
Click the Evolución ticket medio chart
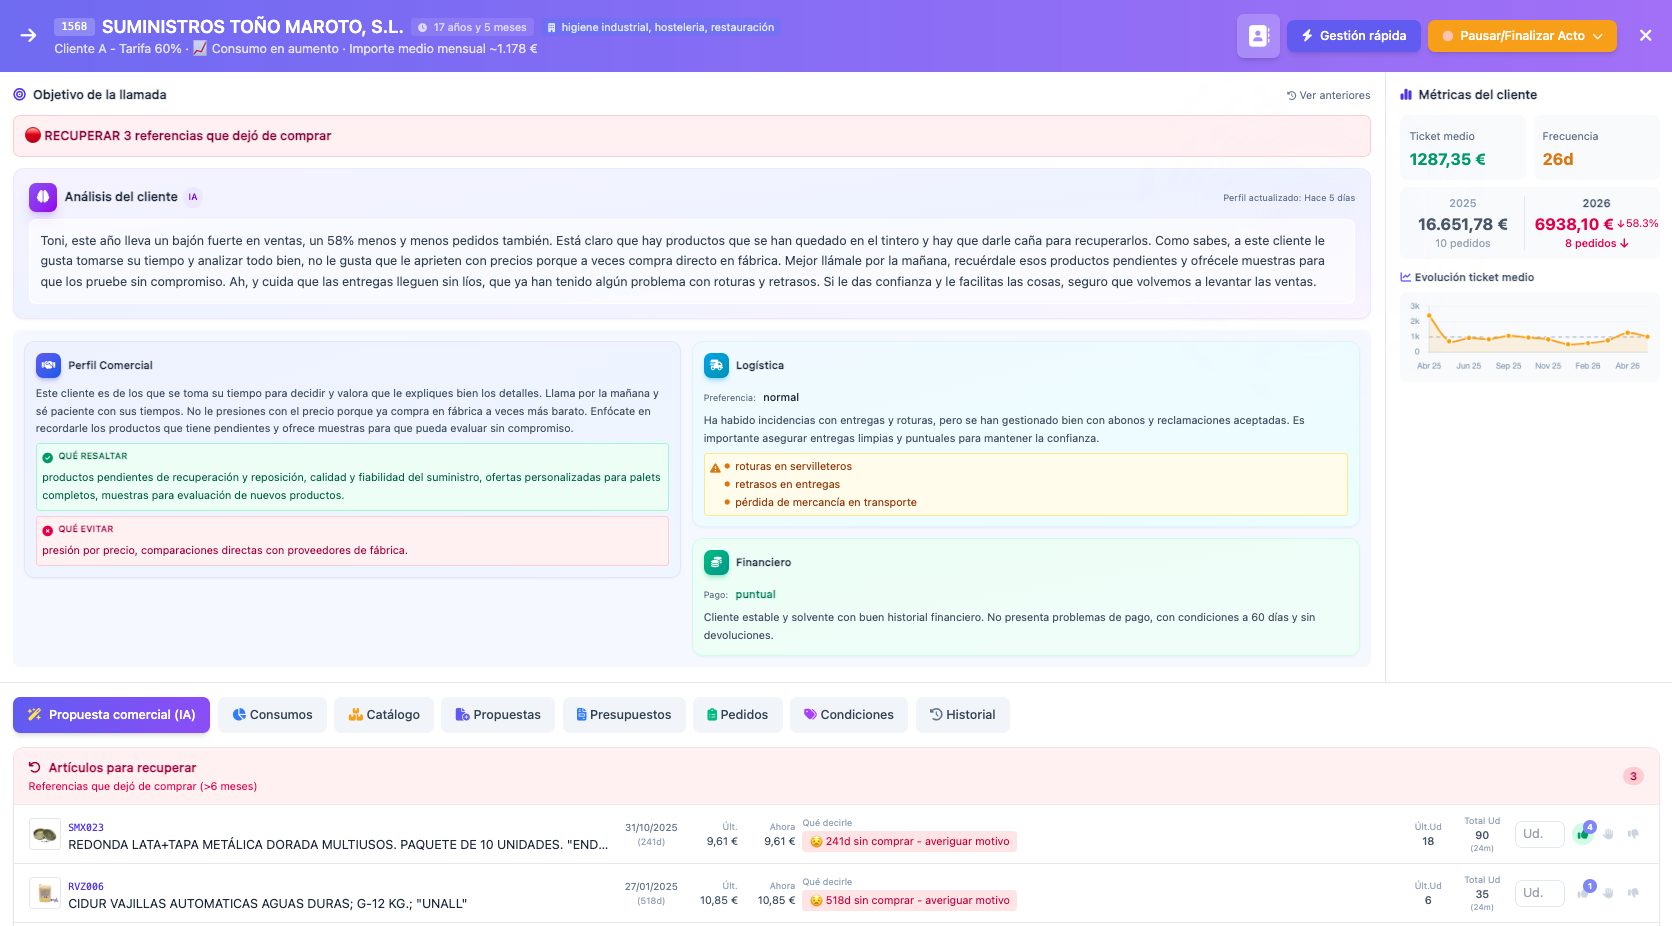(x=1530, y=336)
